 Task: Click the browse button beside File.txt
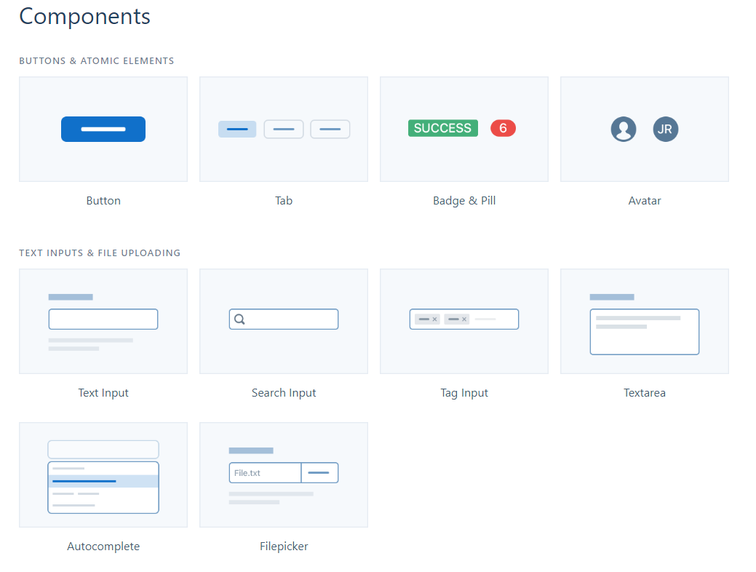(x=320, y=473)
